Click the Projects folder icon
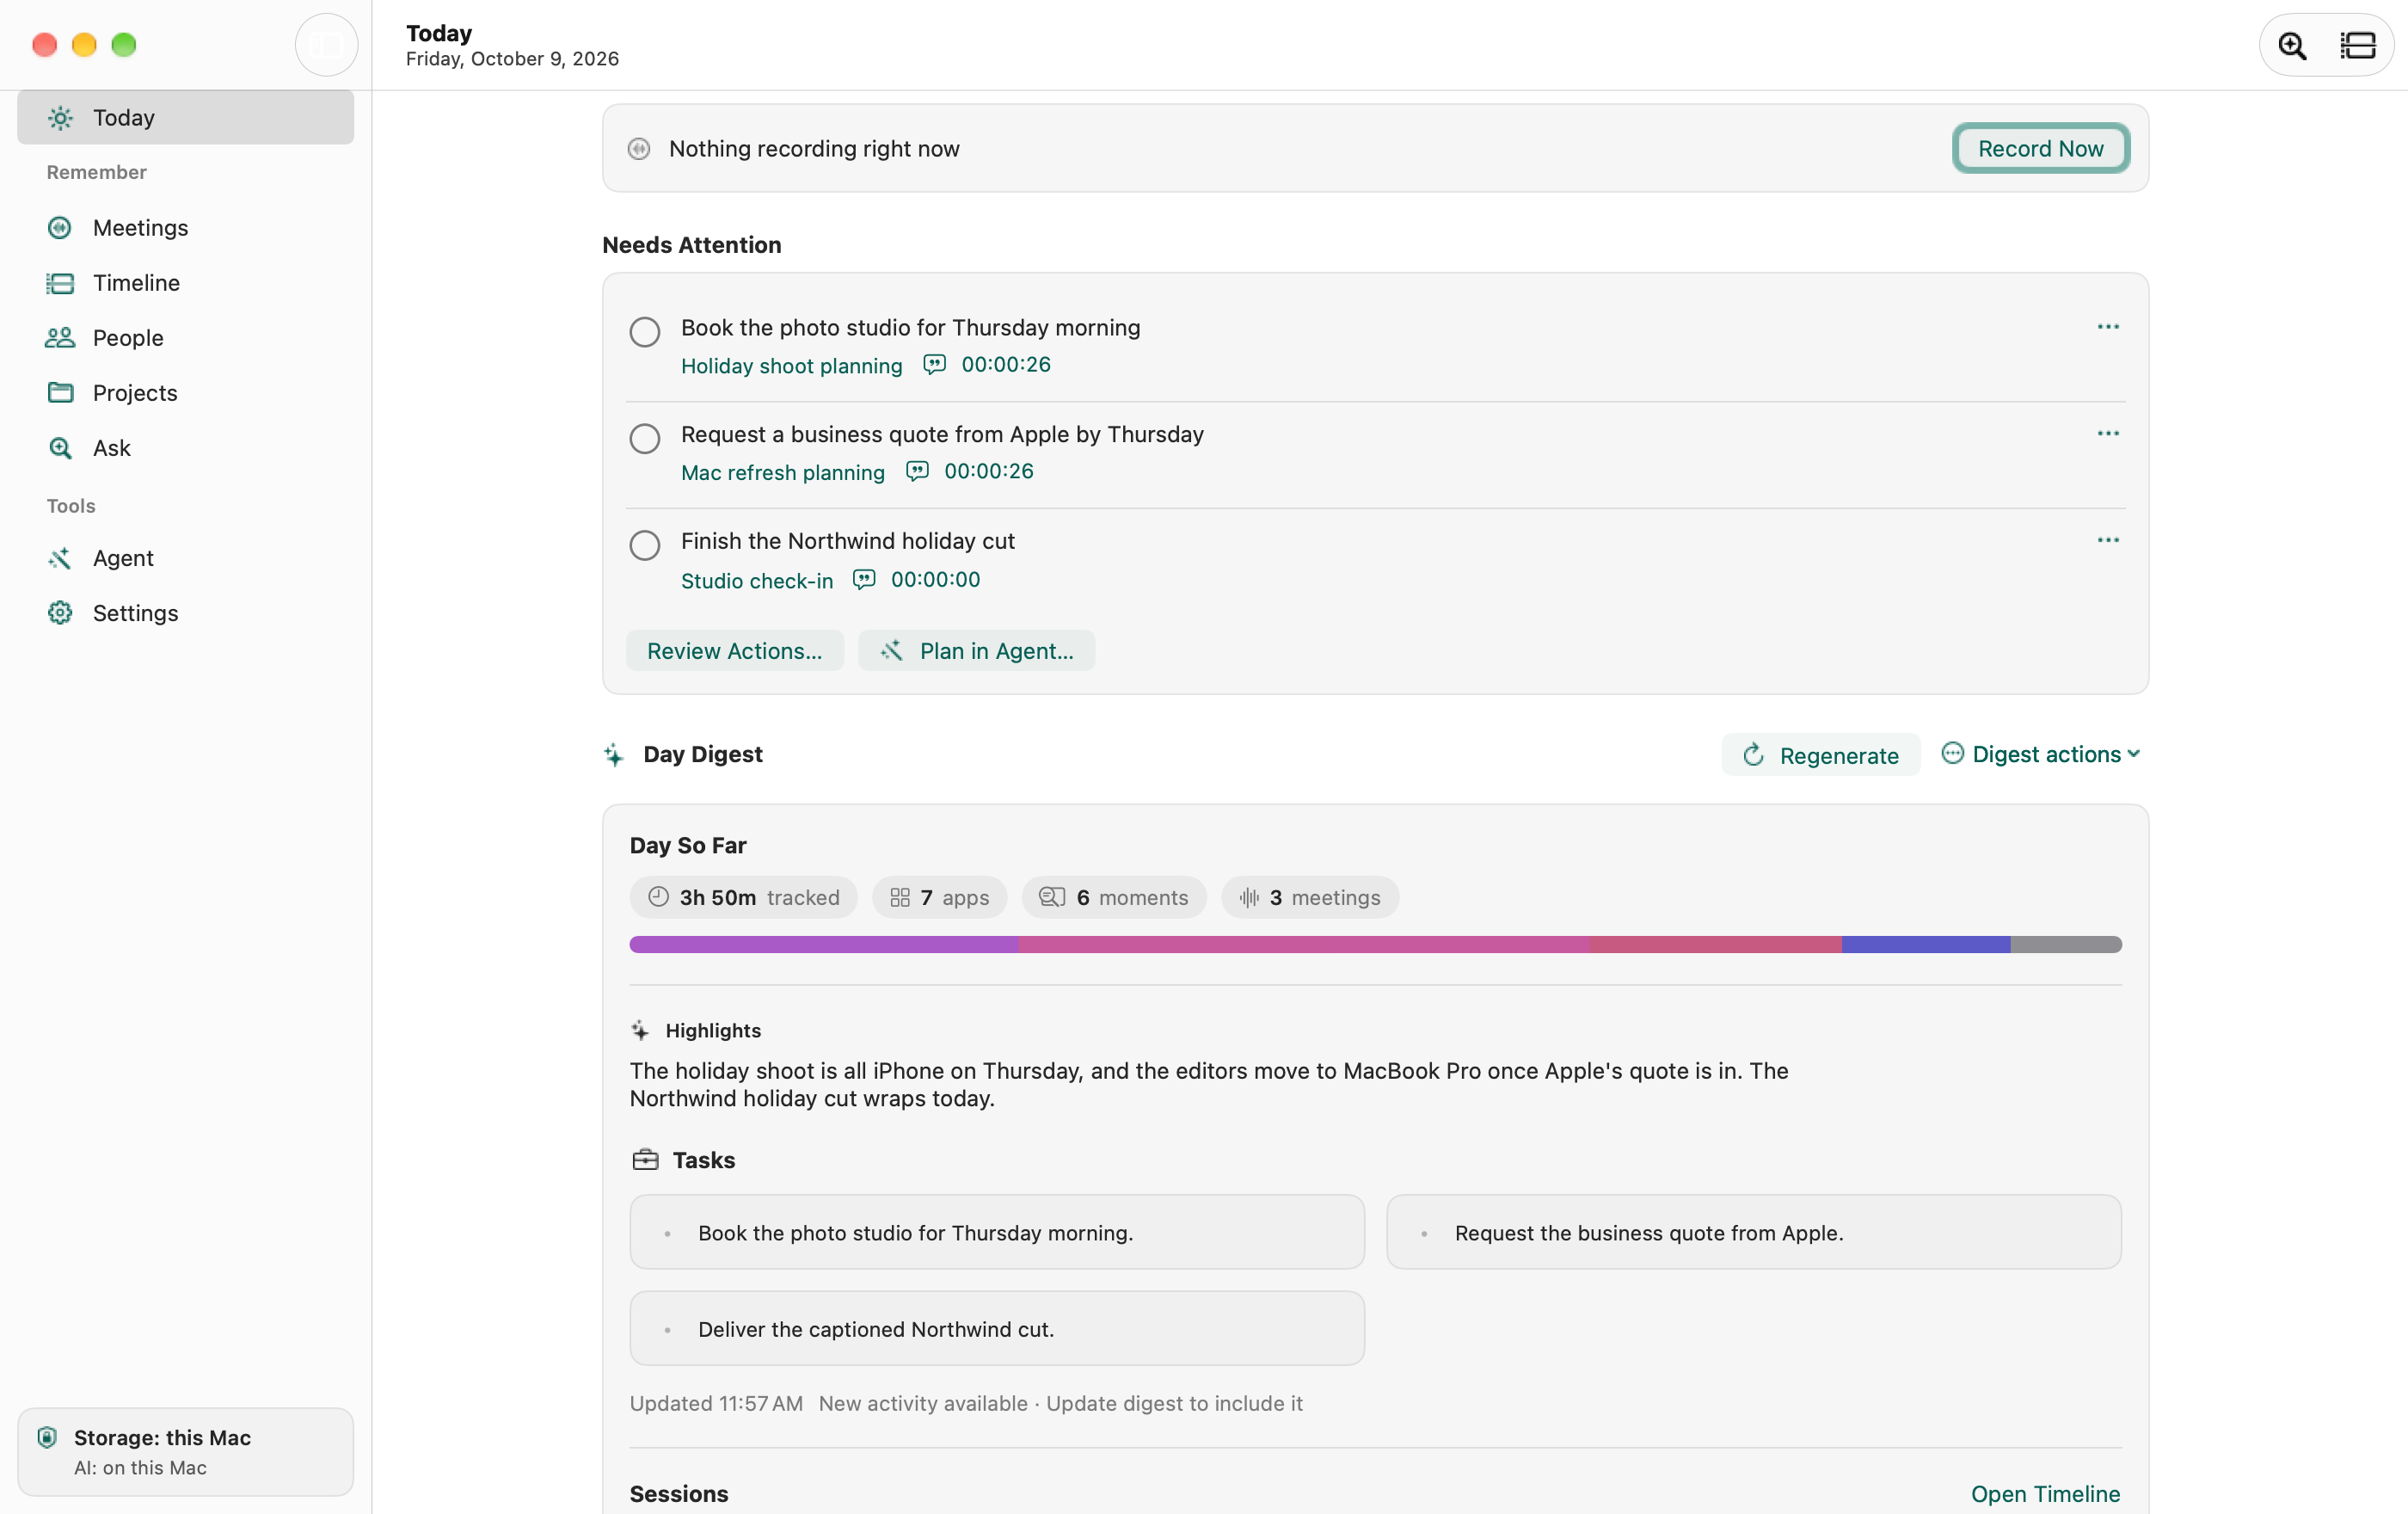Screen dimensions: 2408x1514 [60, 393]
